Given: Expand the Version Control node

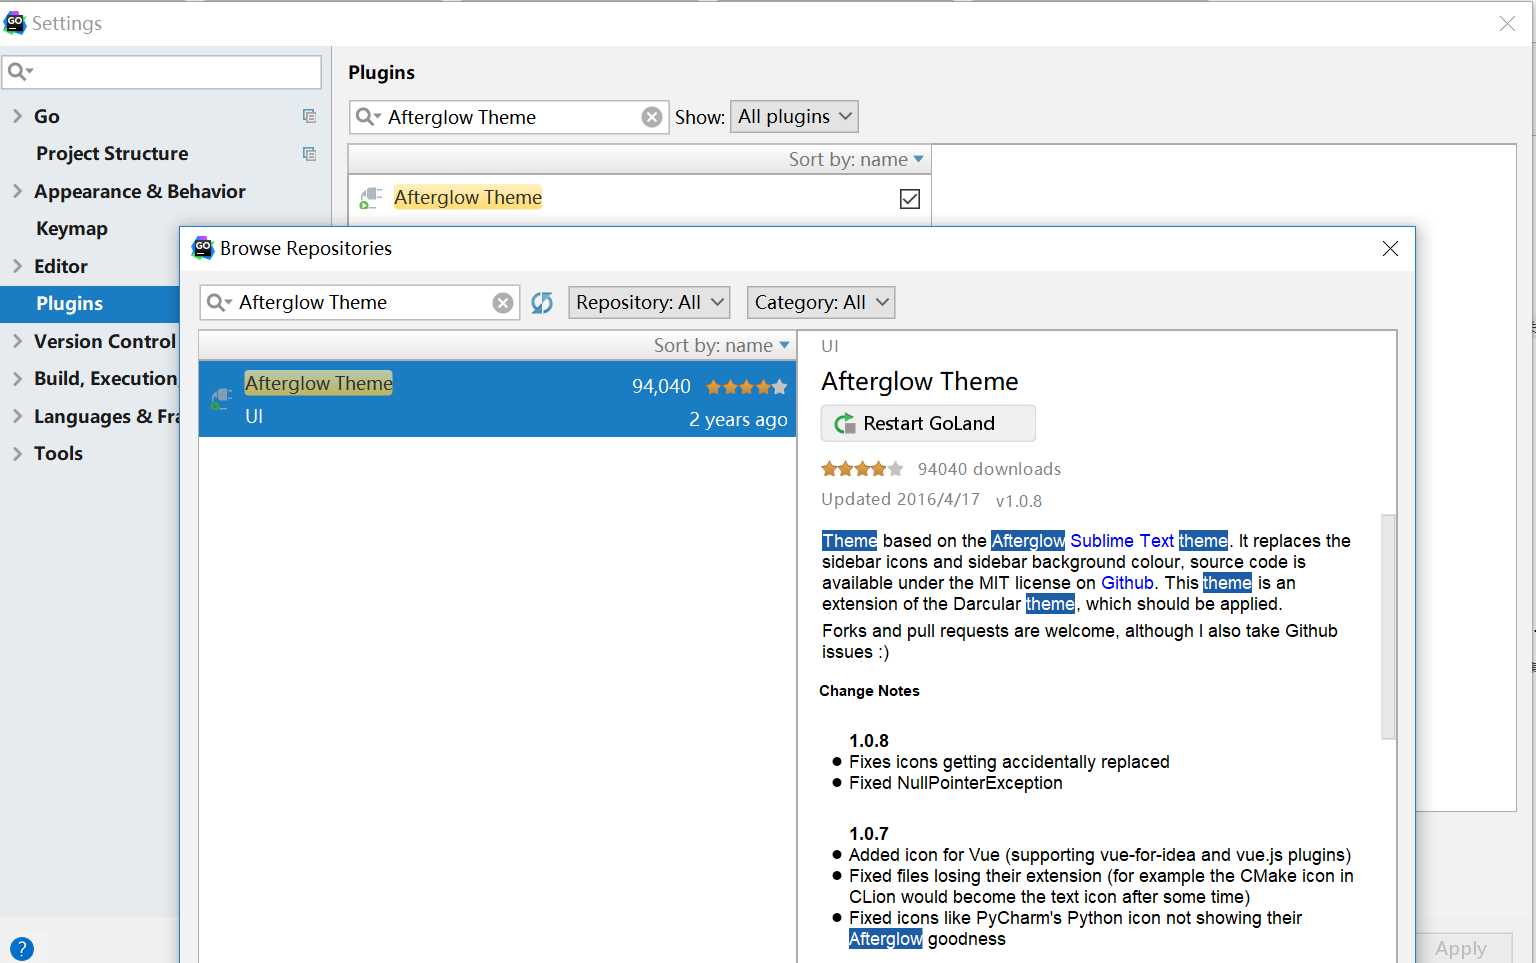Looking at the screenshot, I should [x=17, y=341].
